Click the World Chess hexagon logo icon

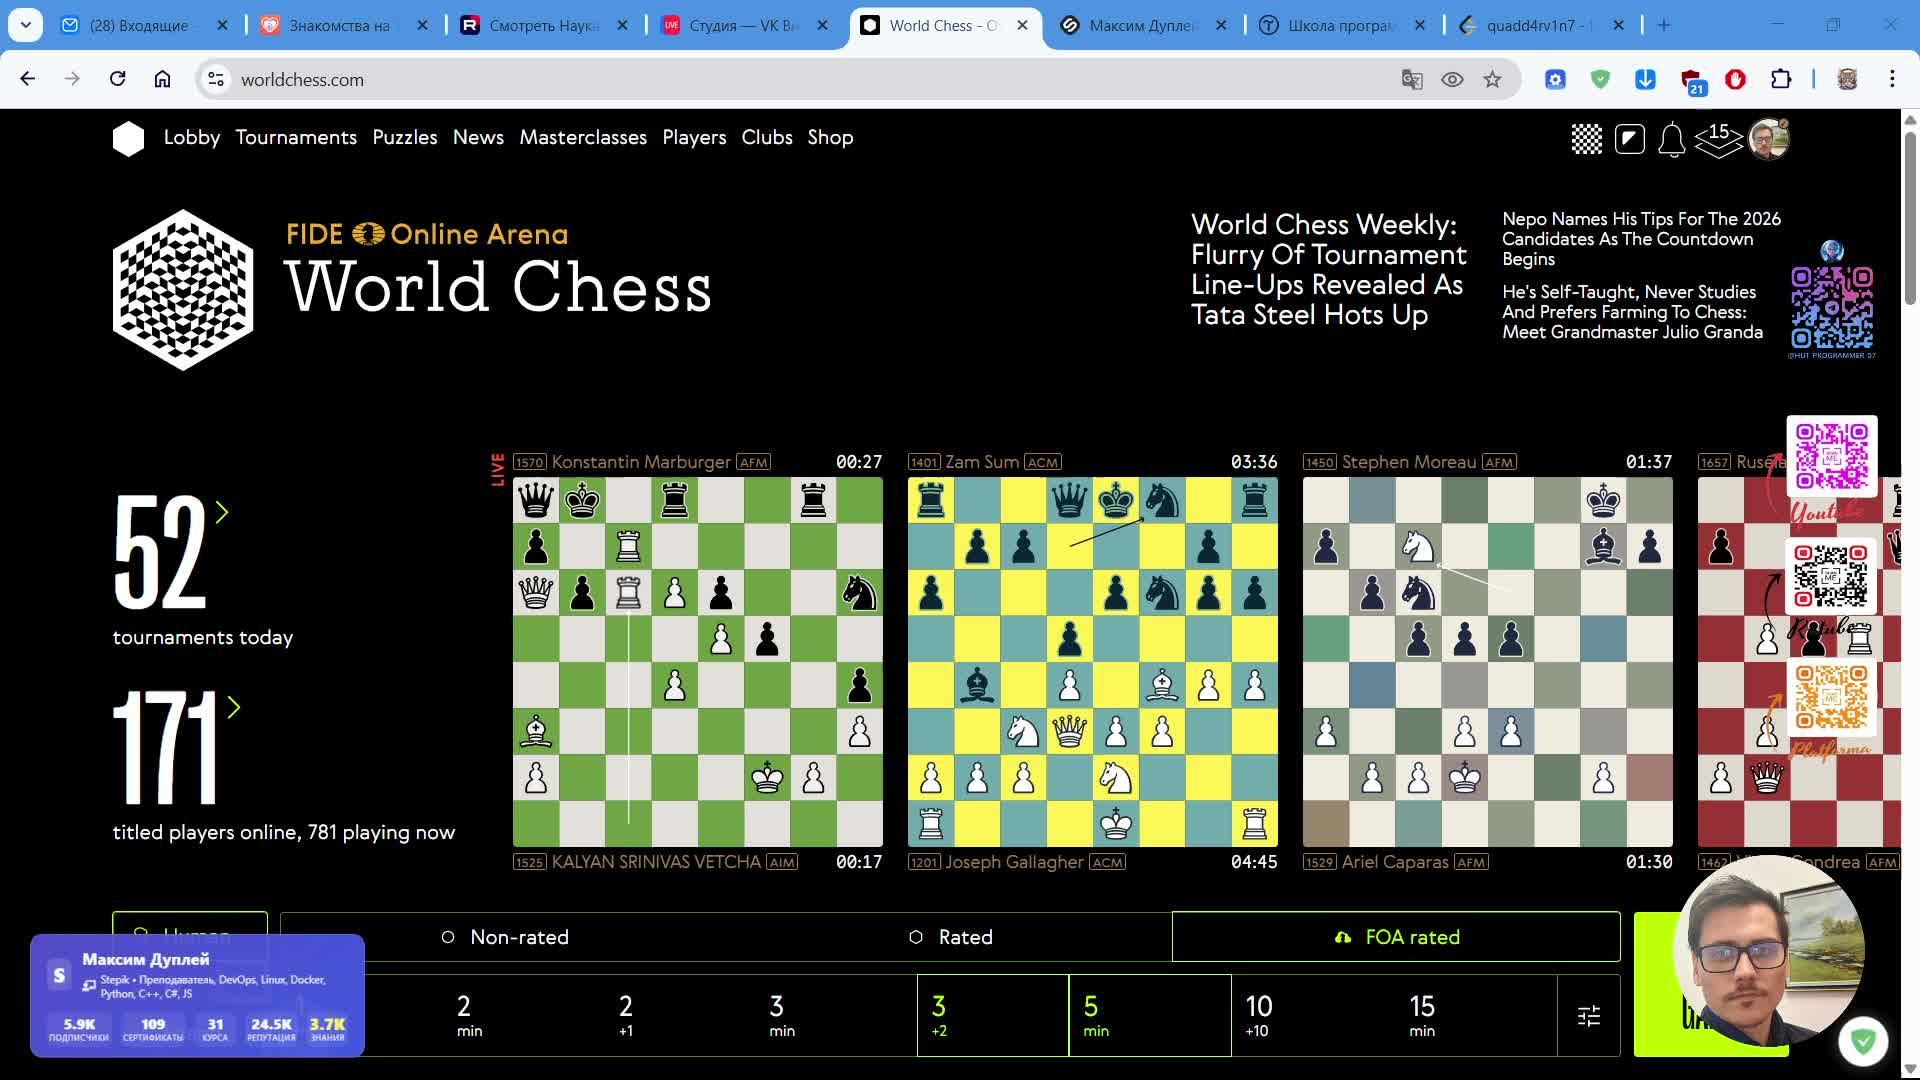[128, 138]
